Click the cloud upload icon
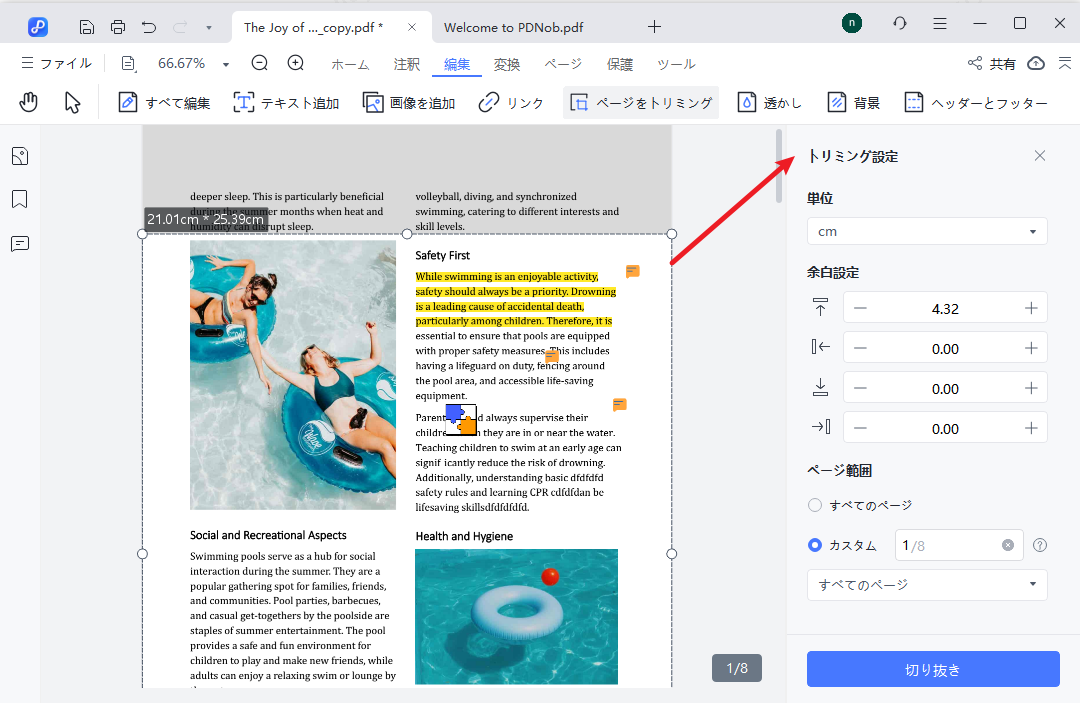 tap(1036, 63)
